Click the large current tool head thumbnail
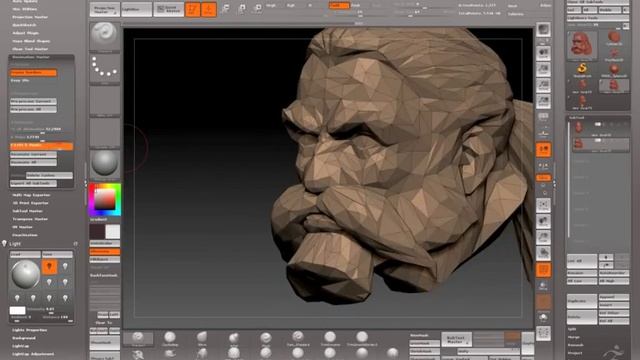This screenshot has width=640, height=360. (x=582, y=45)
